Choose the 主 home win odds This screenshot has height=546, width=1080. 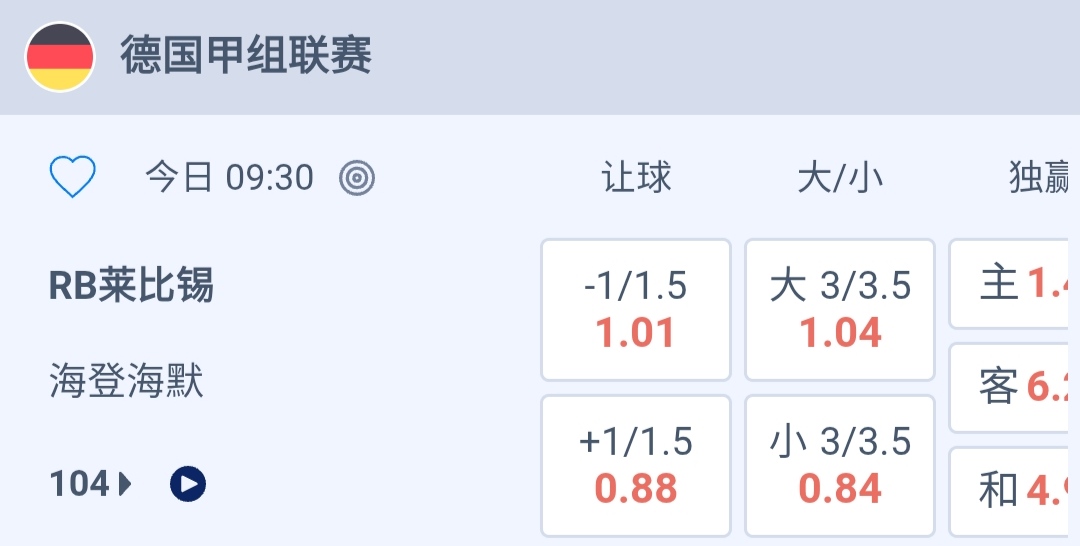coord(1014,284)
